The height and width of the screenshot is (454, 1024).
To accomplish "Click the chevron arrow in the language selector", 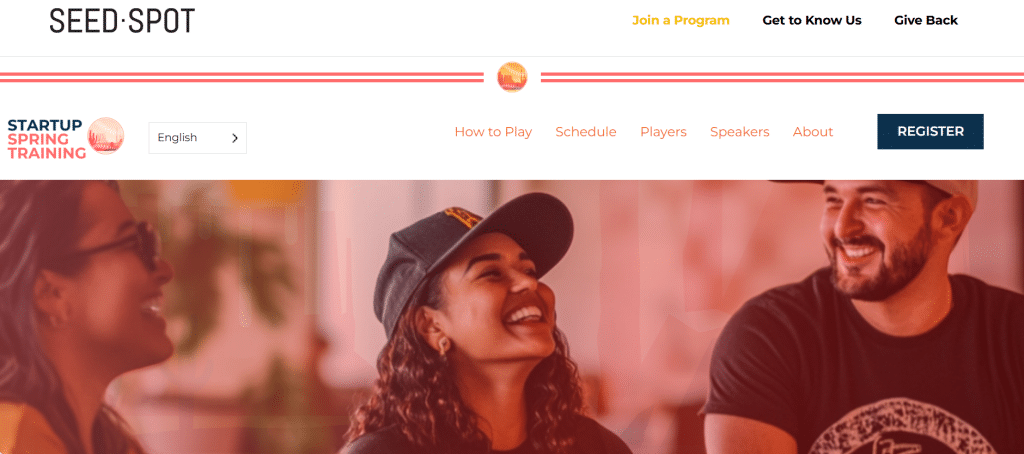I will (235, 138).
